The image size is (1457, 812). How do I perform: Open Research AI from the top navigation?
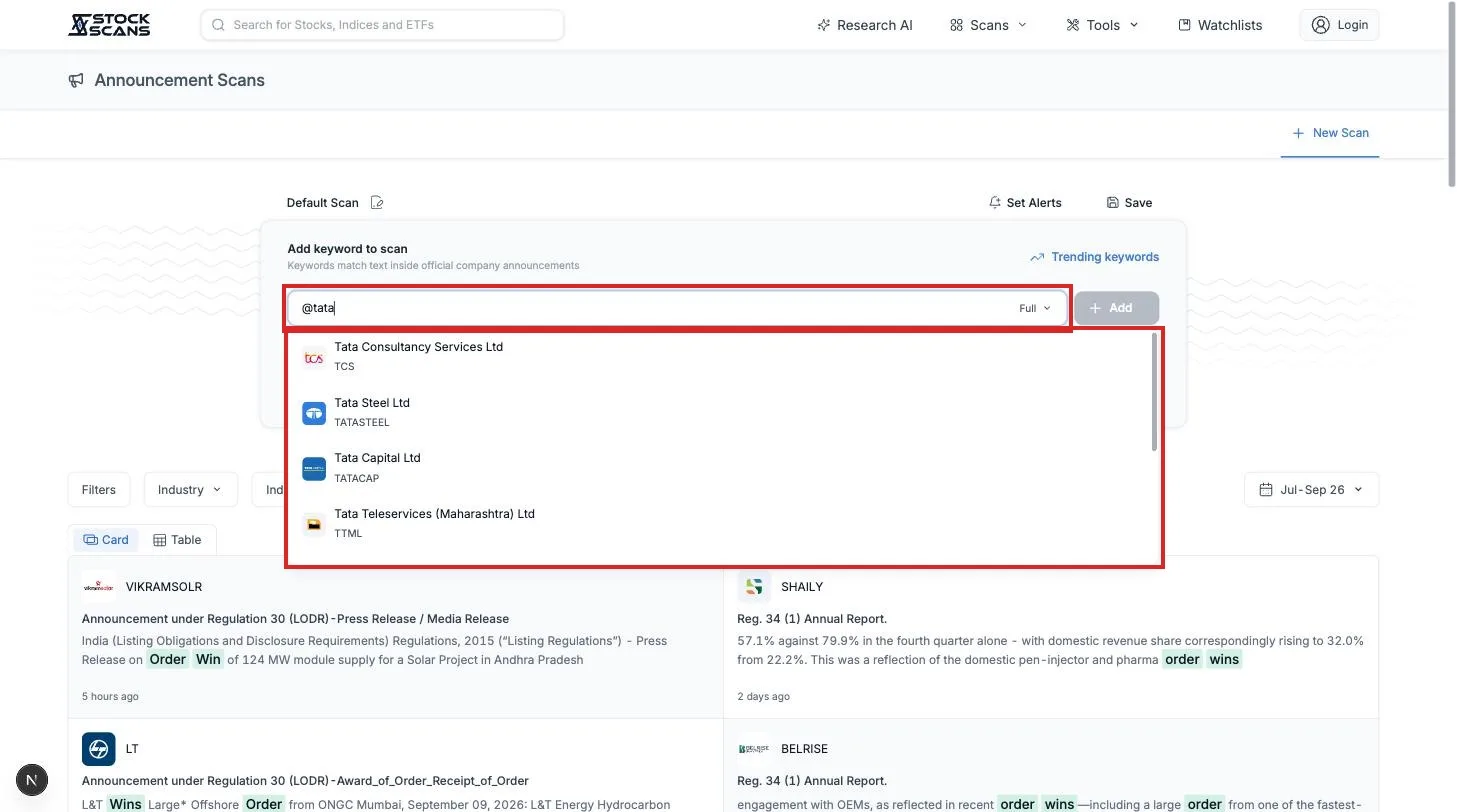pyautogui.click(x=865, y=25)
